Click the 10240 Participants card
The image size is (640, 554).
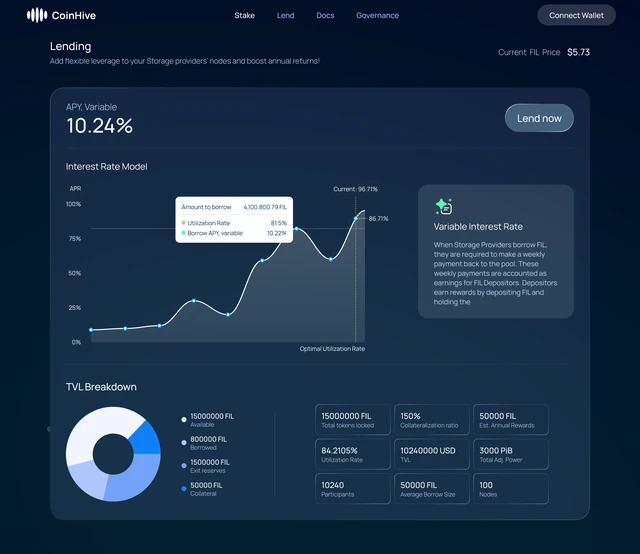click(x=353, y=489)
